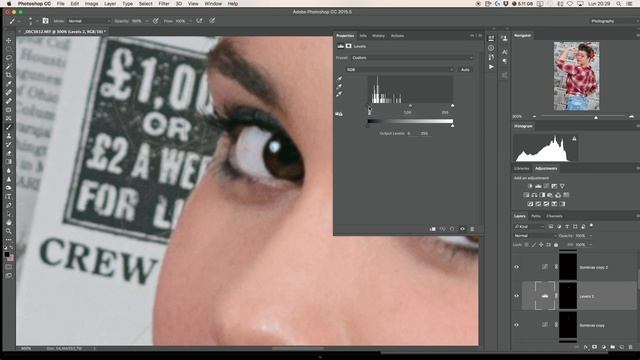Select the Type tool
Screen dimensions: 640x360
(x=9, y=196)
